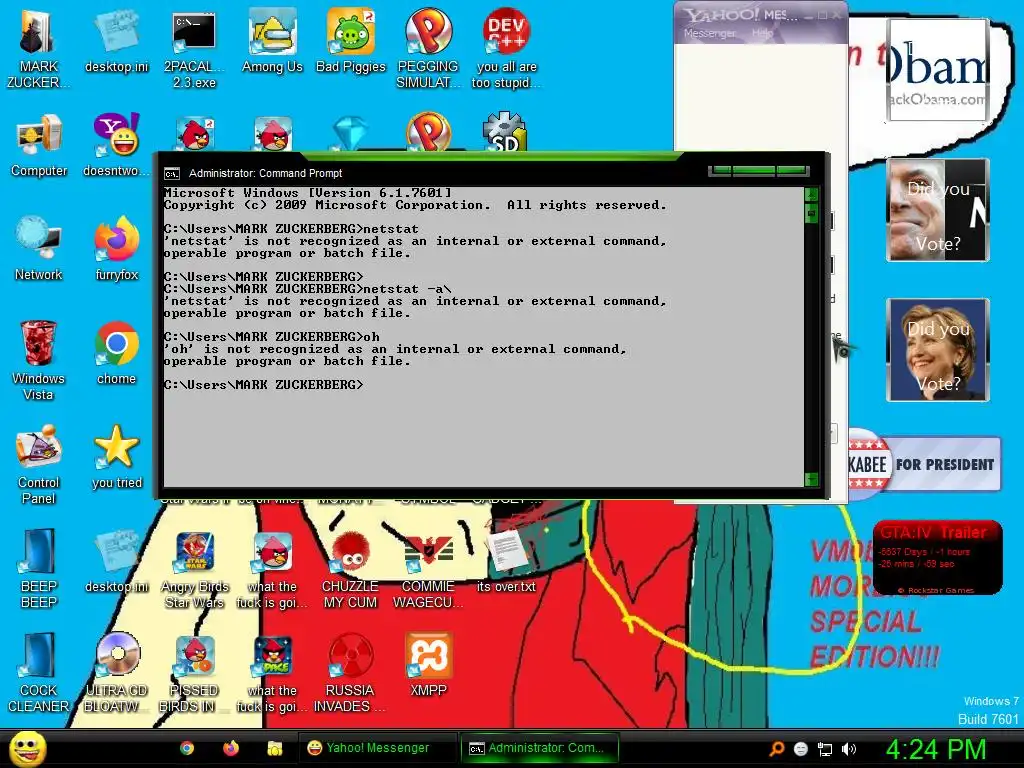The image size is (1024, 768).
Task: Open the file explorer folder on taskbar
Action: pos(274,748)
